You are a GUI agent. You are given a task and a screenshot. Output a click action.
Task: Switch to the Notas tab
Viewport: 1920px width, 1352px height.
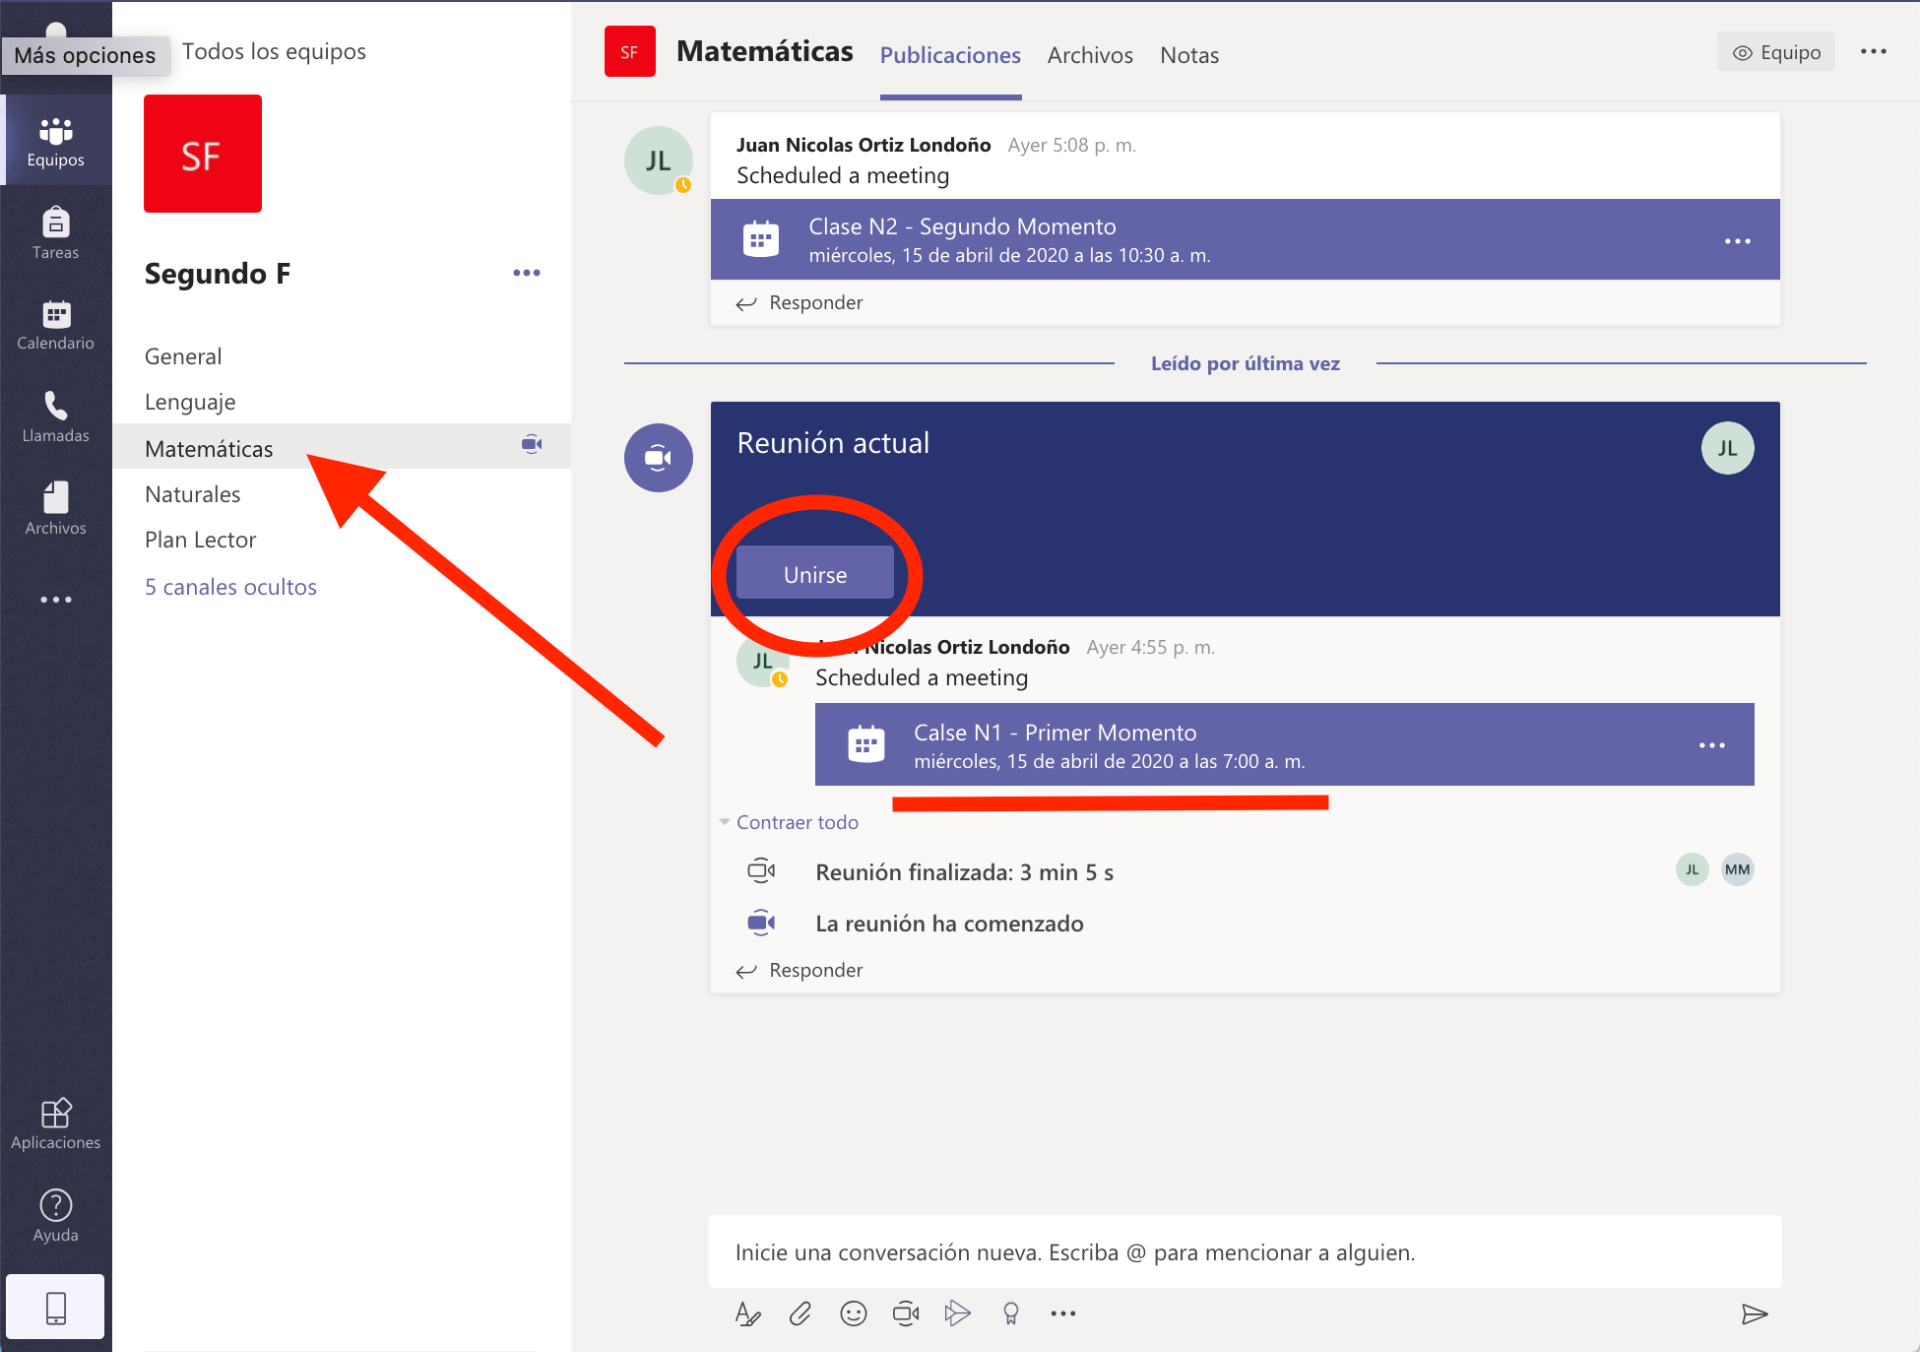tap(1188, 55)
